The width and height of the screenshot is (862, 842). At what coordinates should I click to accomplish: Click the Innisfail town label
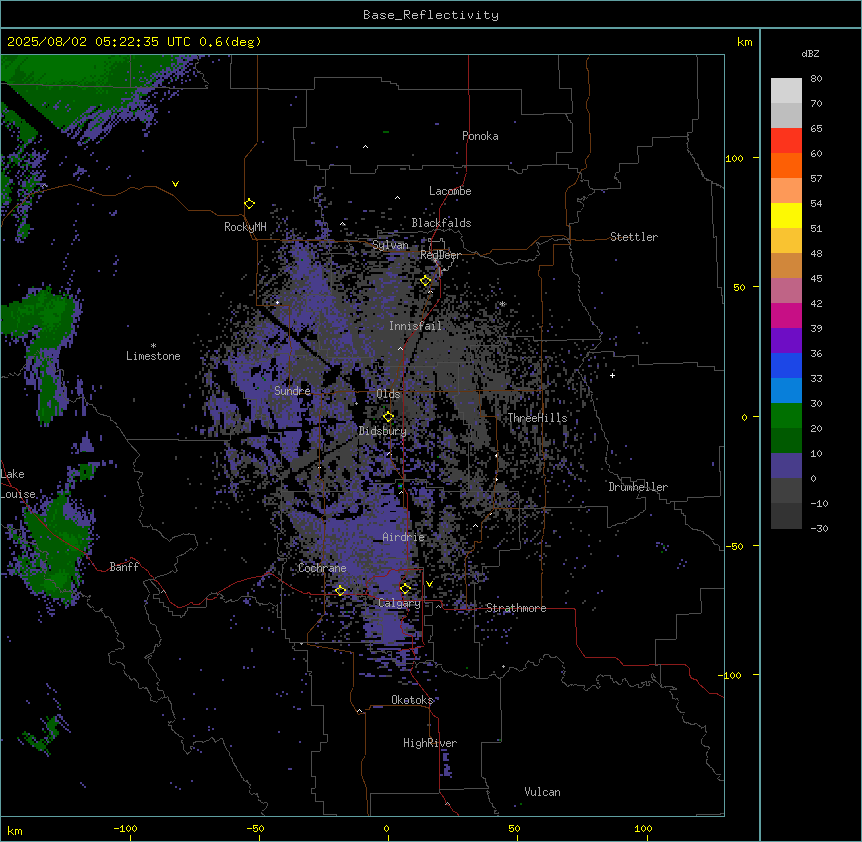(x=415, y=326)
